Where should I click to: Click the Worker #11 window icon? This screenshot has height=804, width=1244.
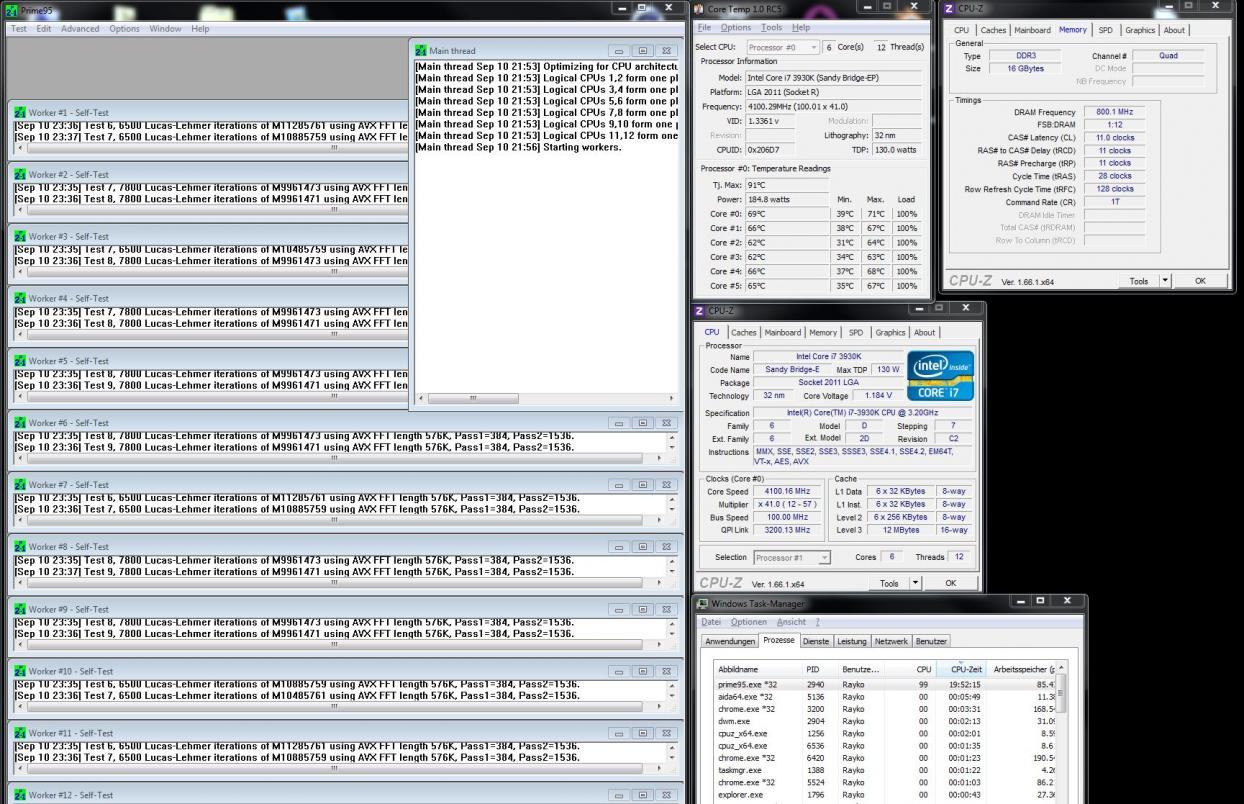(19, 732)
